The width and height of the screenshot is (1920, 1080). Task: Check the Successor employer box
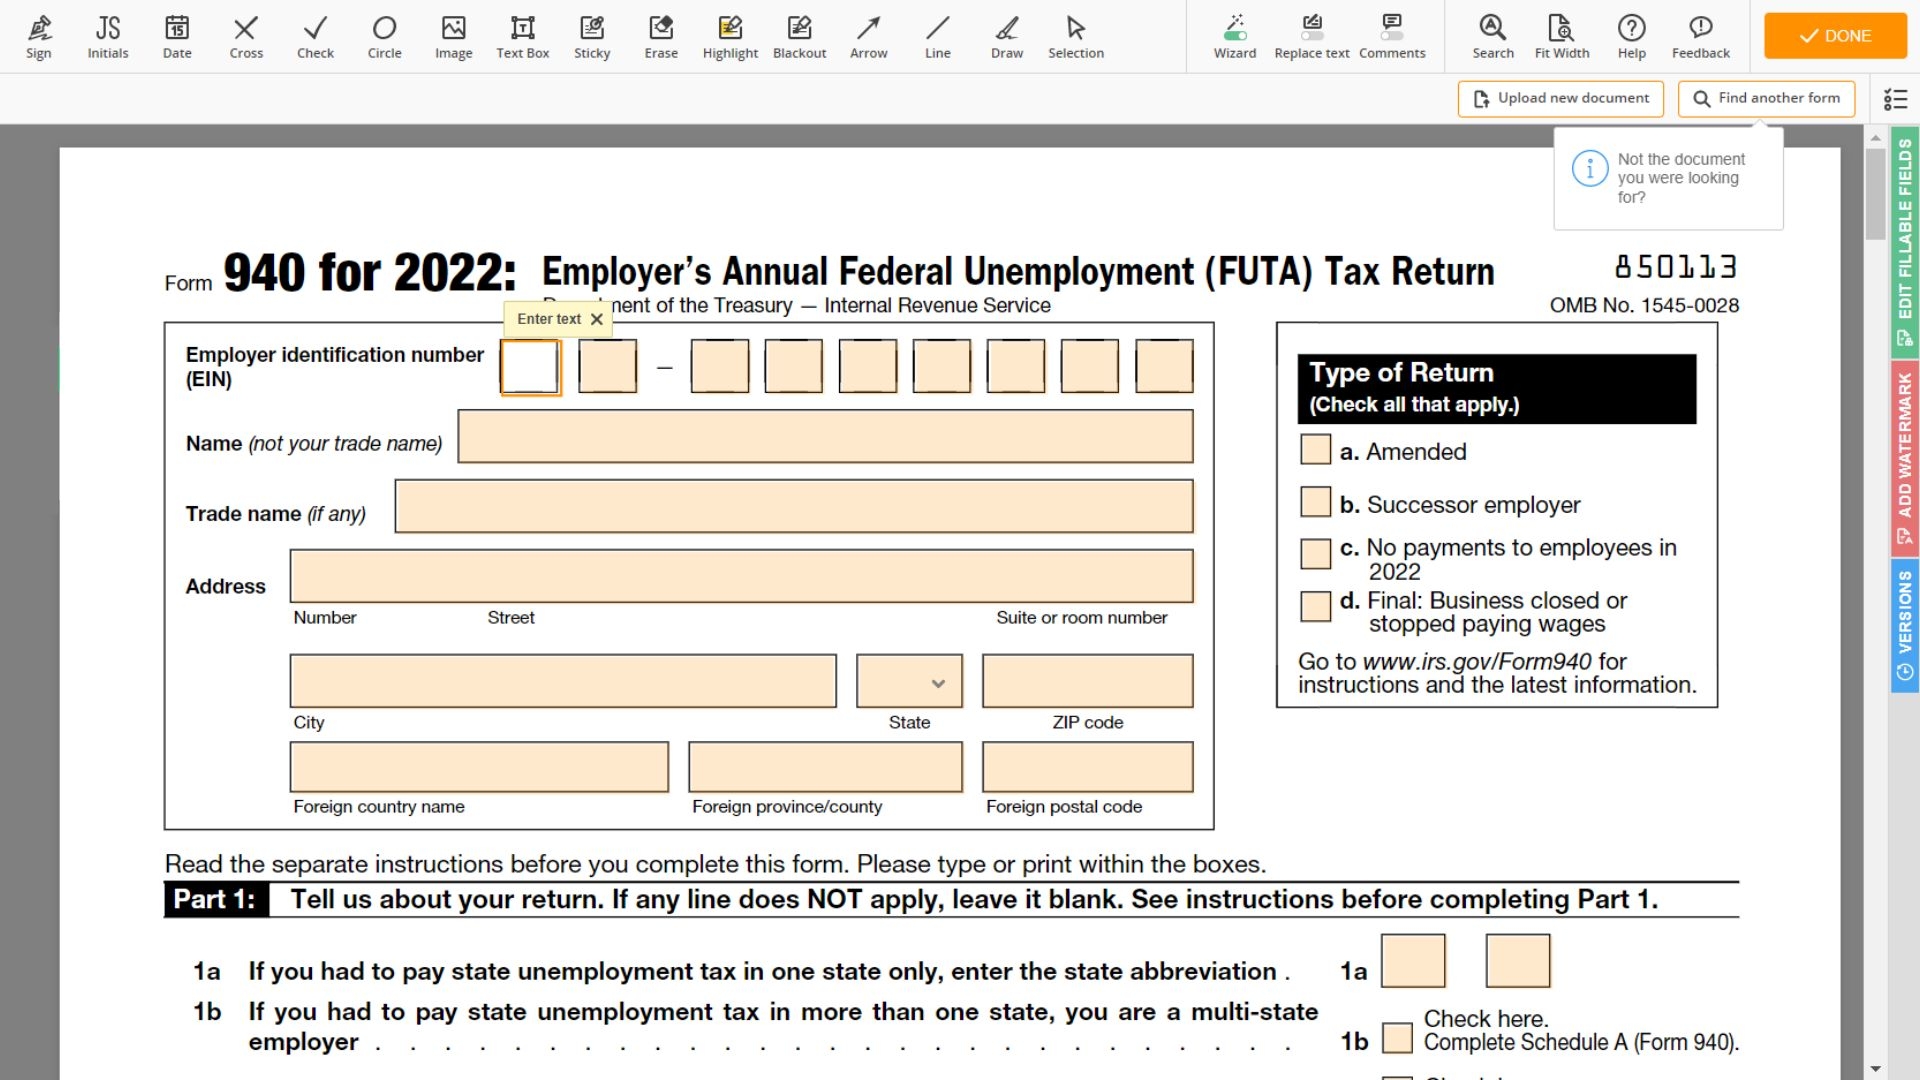1315,502
